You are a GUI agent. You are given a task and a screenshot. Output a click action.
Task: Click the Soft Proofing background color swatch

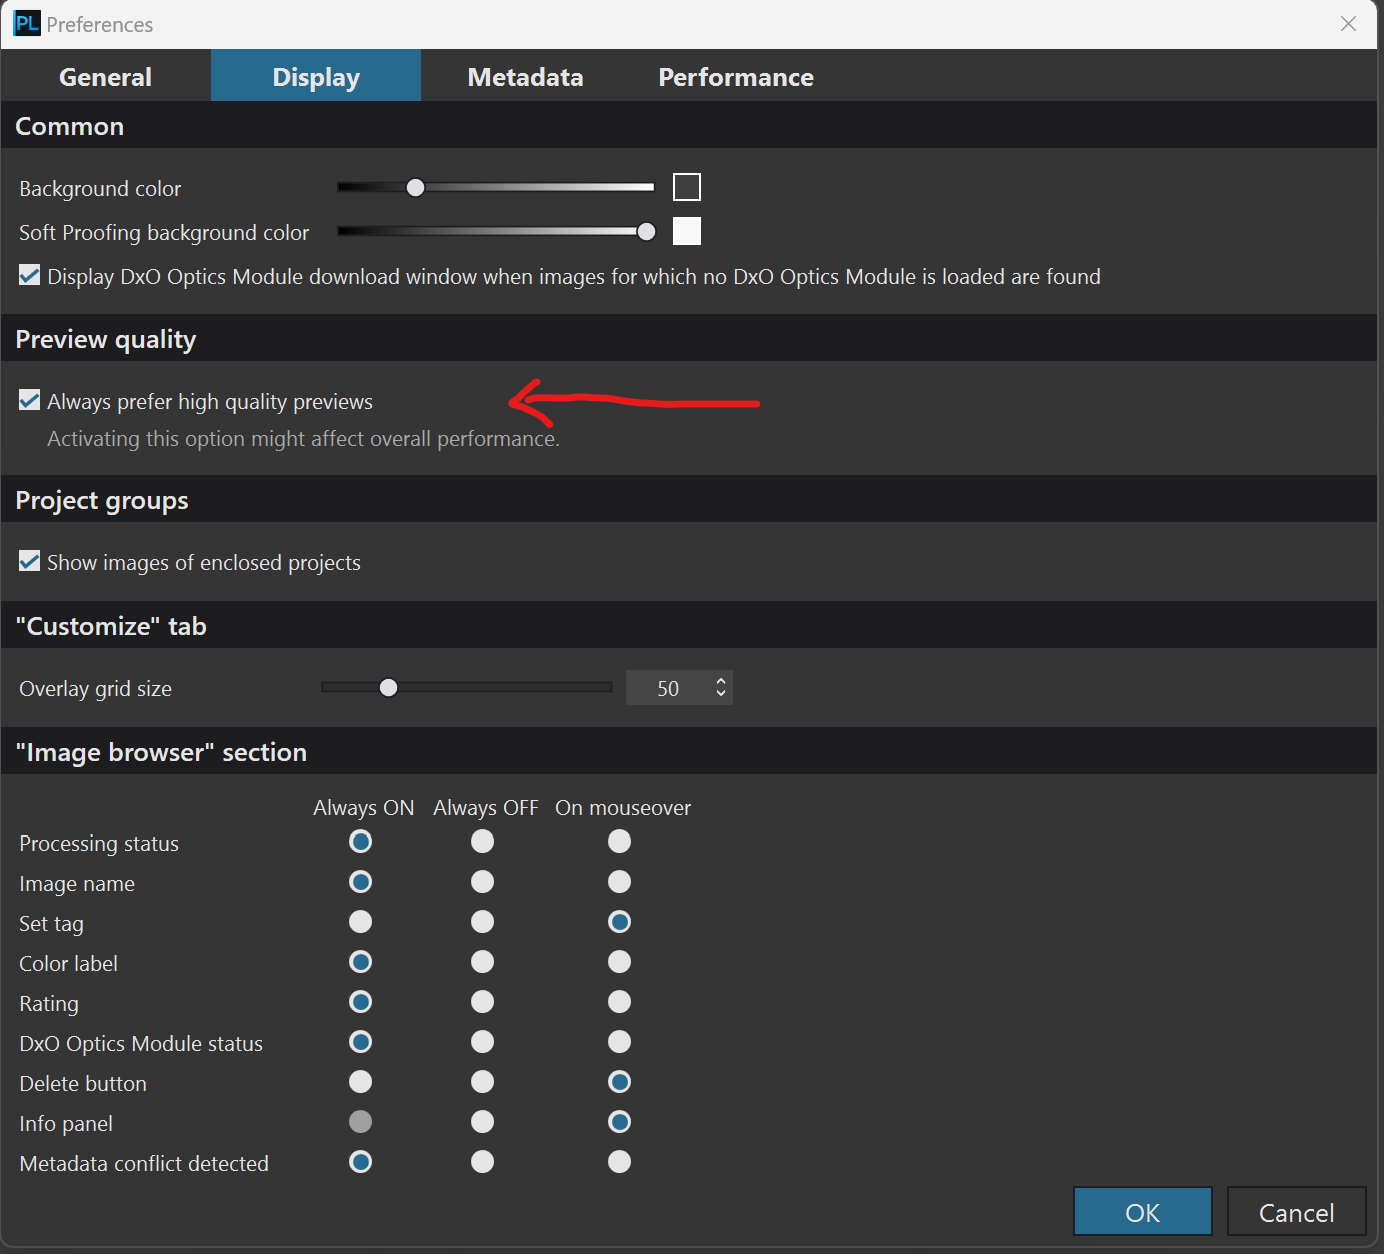tap(687, 231)
